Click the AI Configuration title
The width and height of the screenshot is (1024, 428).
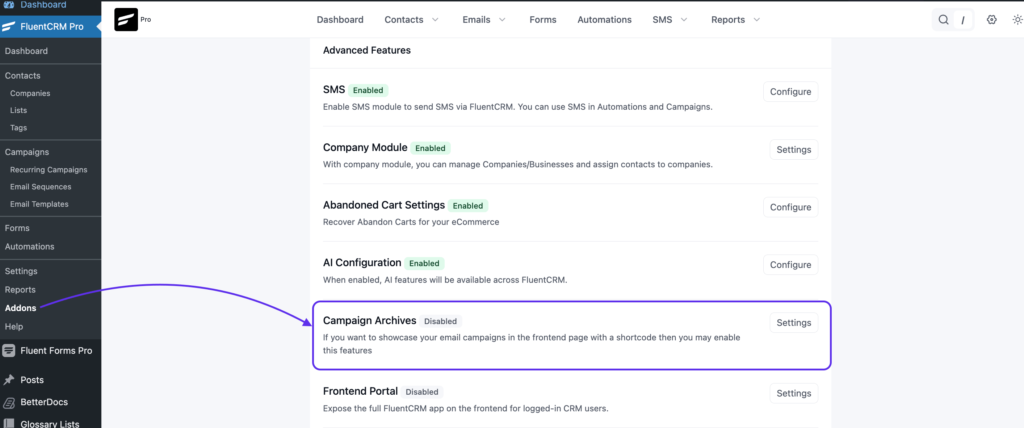[362, 263]
